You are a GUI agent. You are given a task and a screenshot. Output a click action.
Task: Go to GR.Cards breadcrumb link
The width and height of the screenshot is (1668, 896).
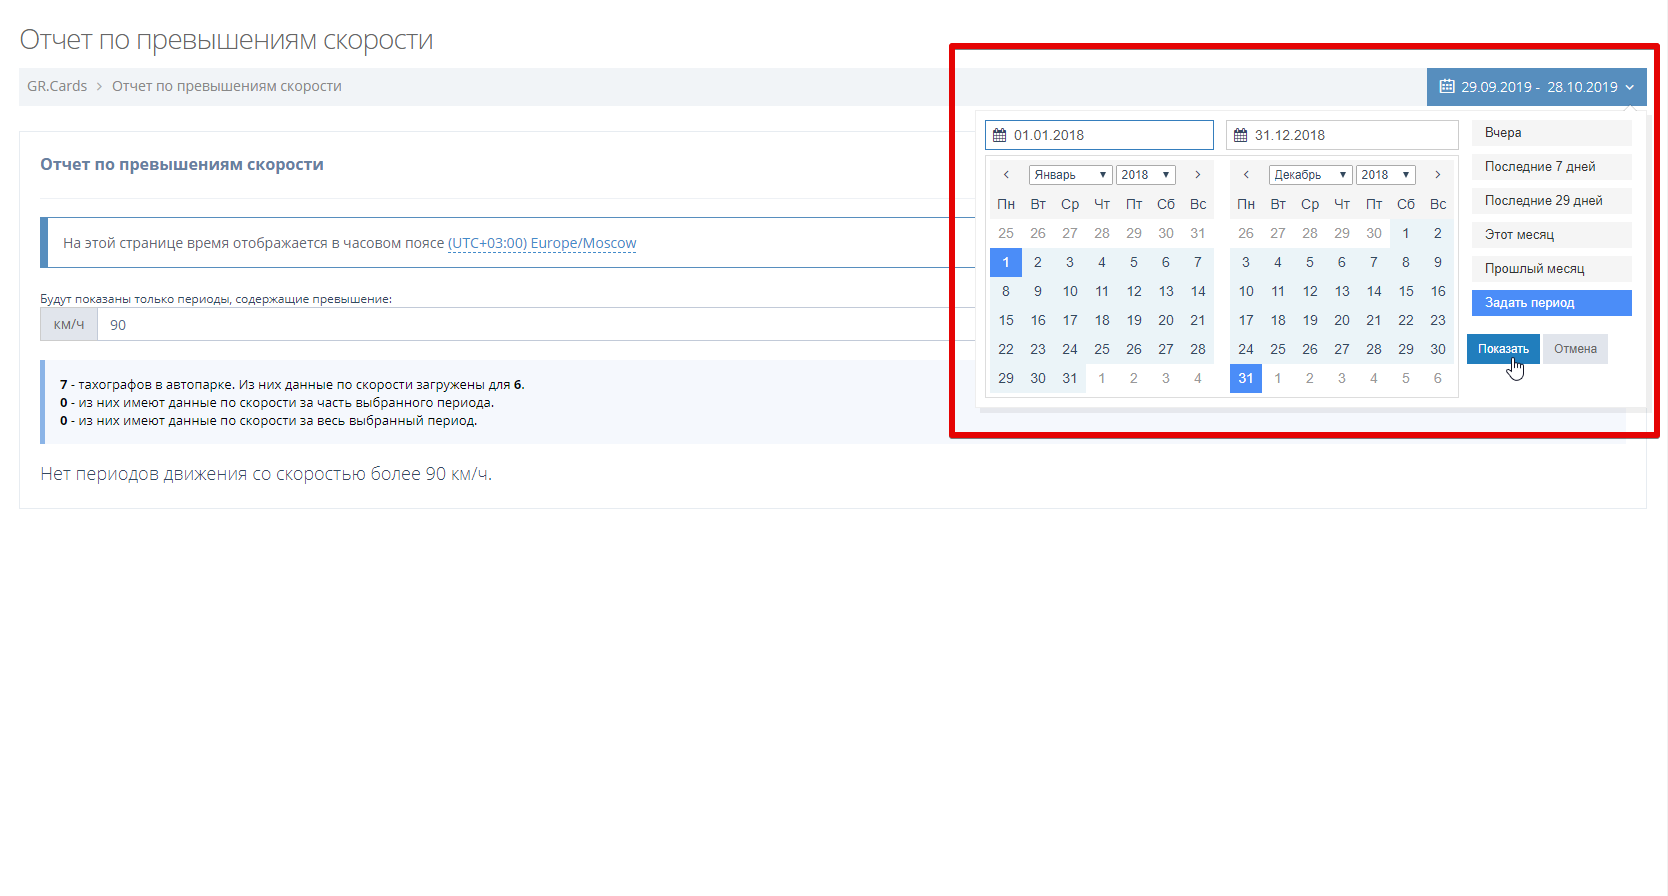[x=57, y=86]
